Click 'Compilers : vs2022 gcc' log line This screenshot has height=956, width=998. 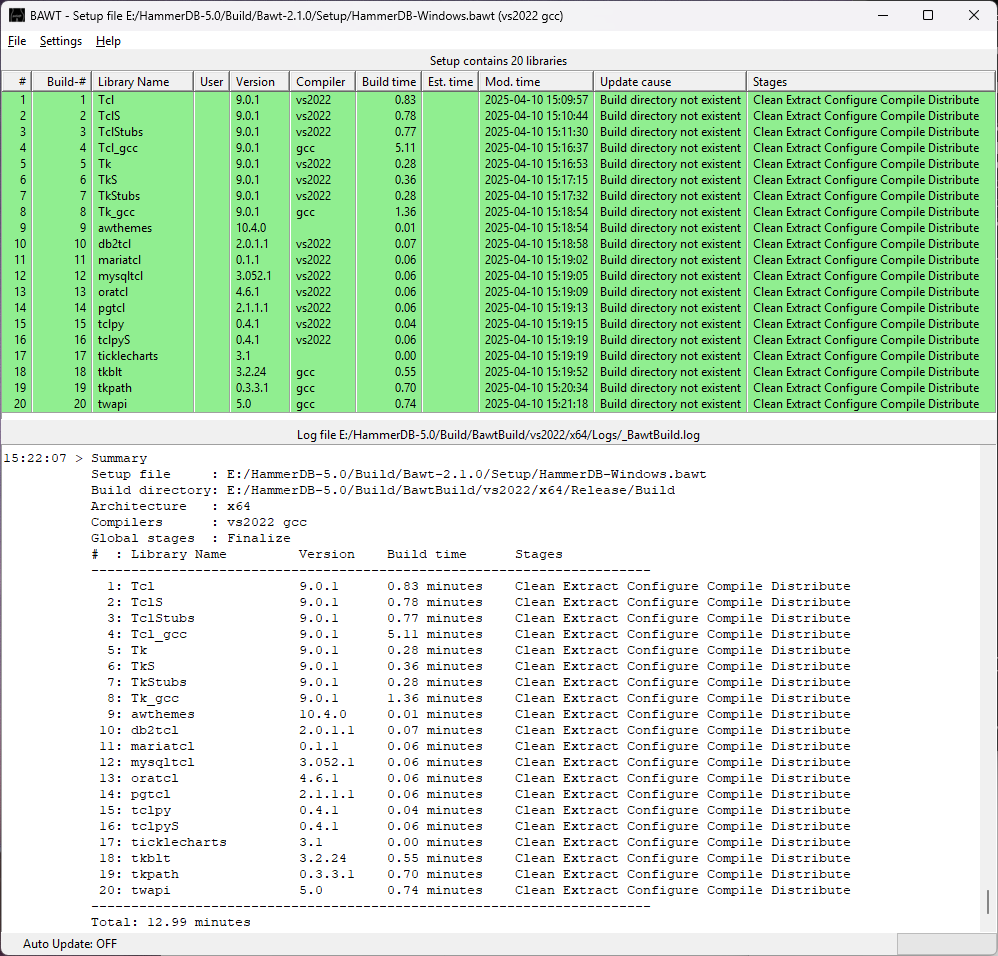pos(199,522)
